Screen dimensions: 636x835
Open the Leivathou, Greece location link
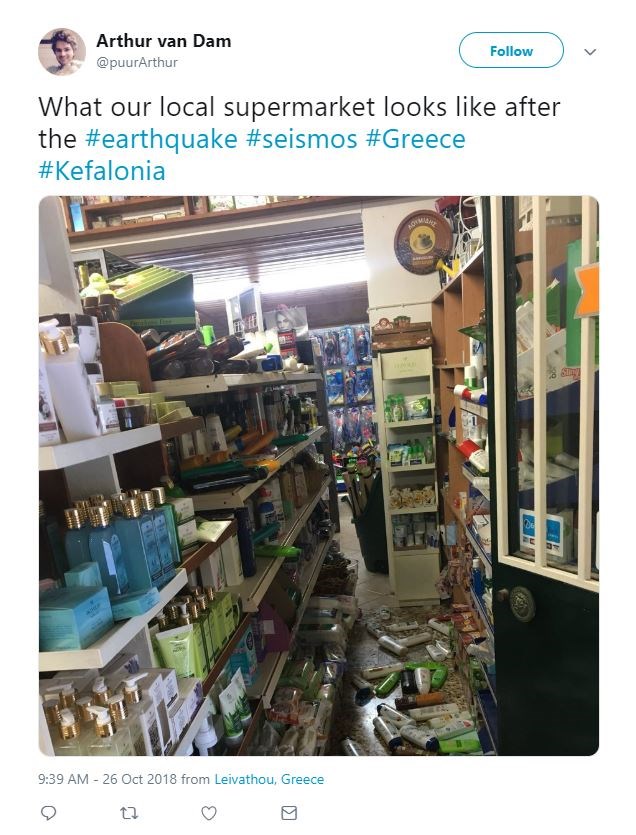coord(269,779)
